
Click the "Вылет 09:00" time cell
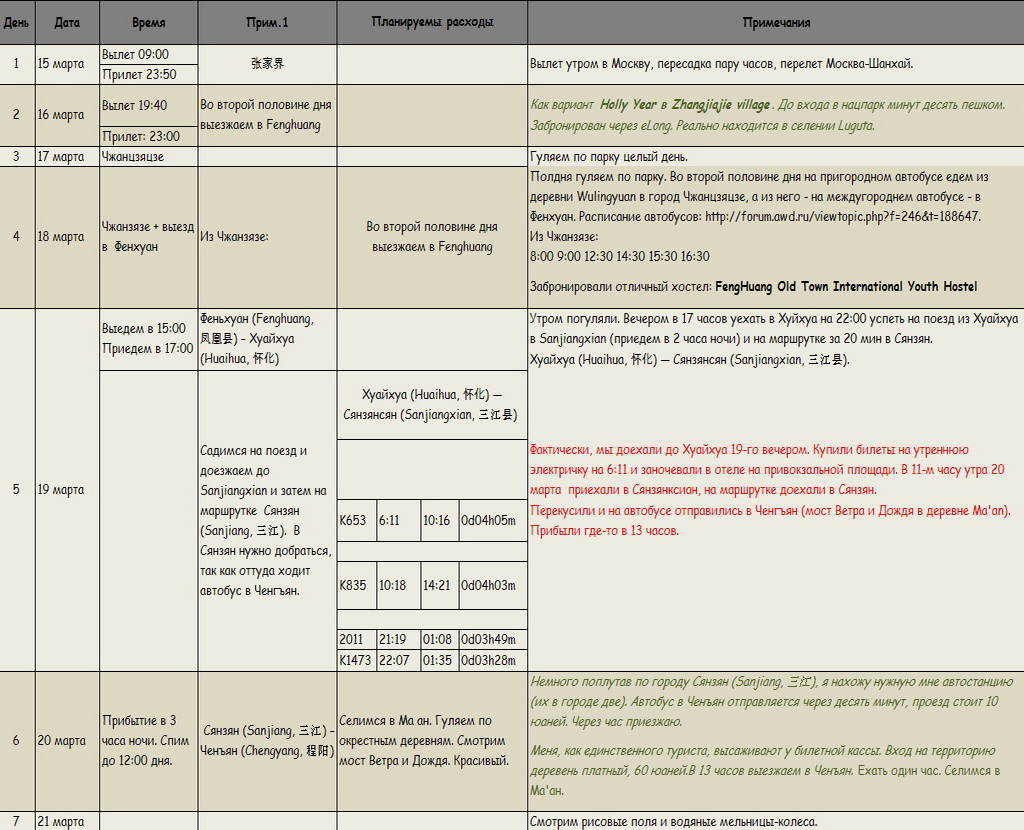coord(149,54)
